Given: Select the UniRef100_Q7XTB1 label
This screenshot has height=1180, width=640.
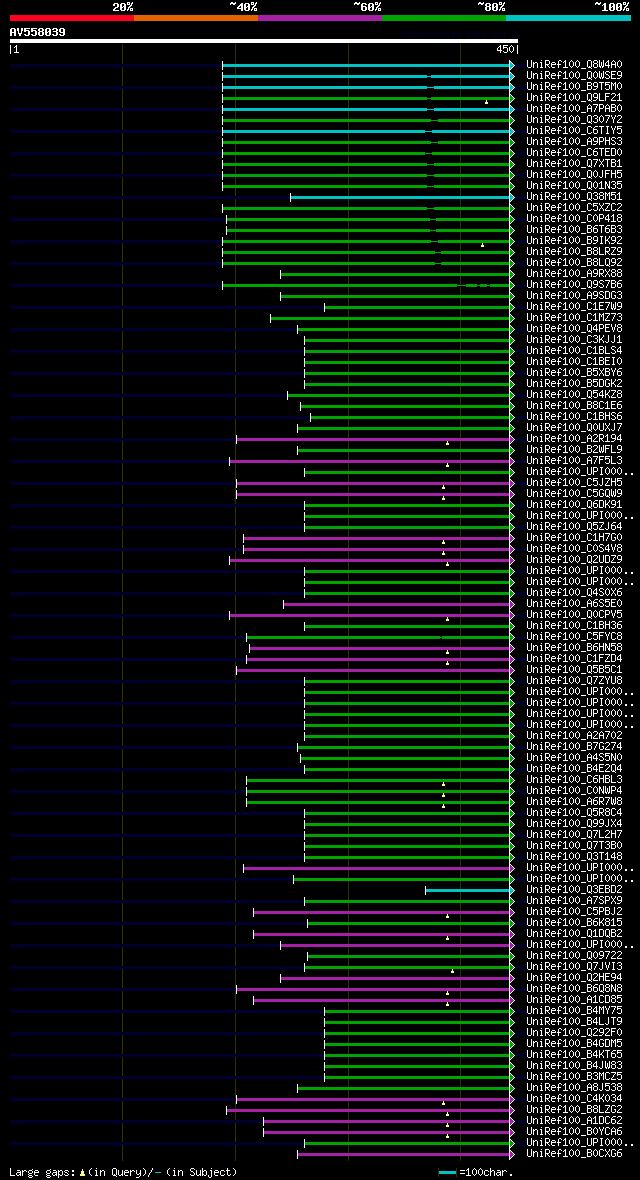Looking at the screenshot, I should [574, 164].
